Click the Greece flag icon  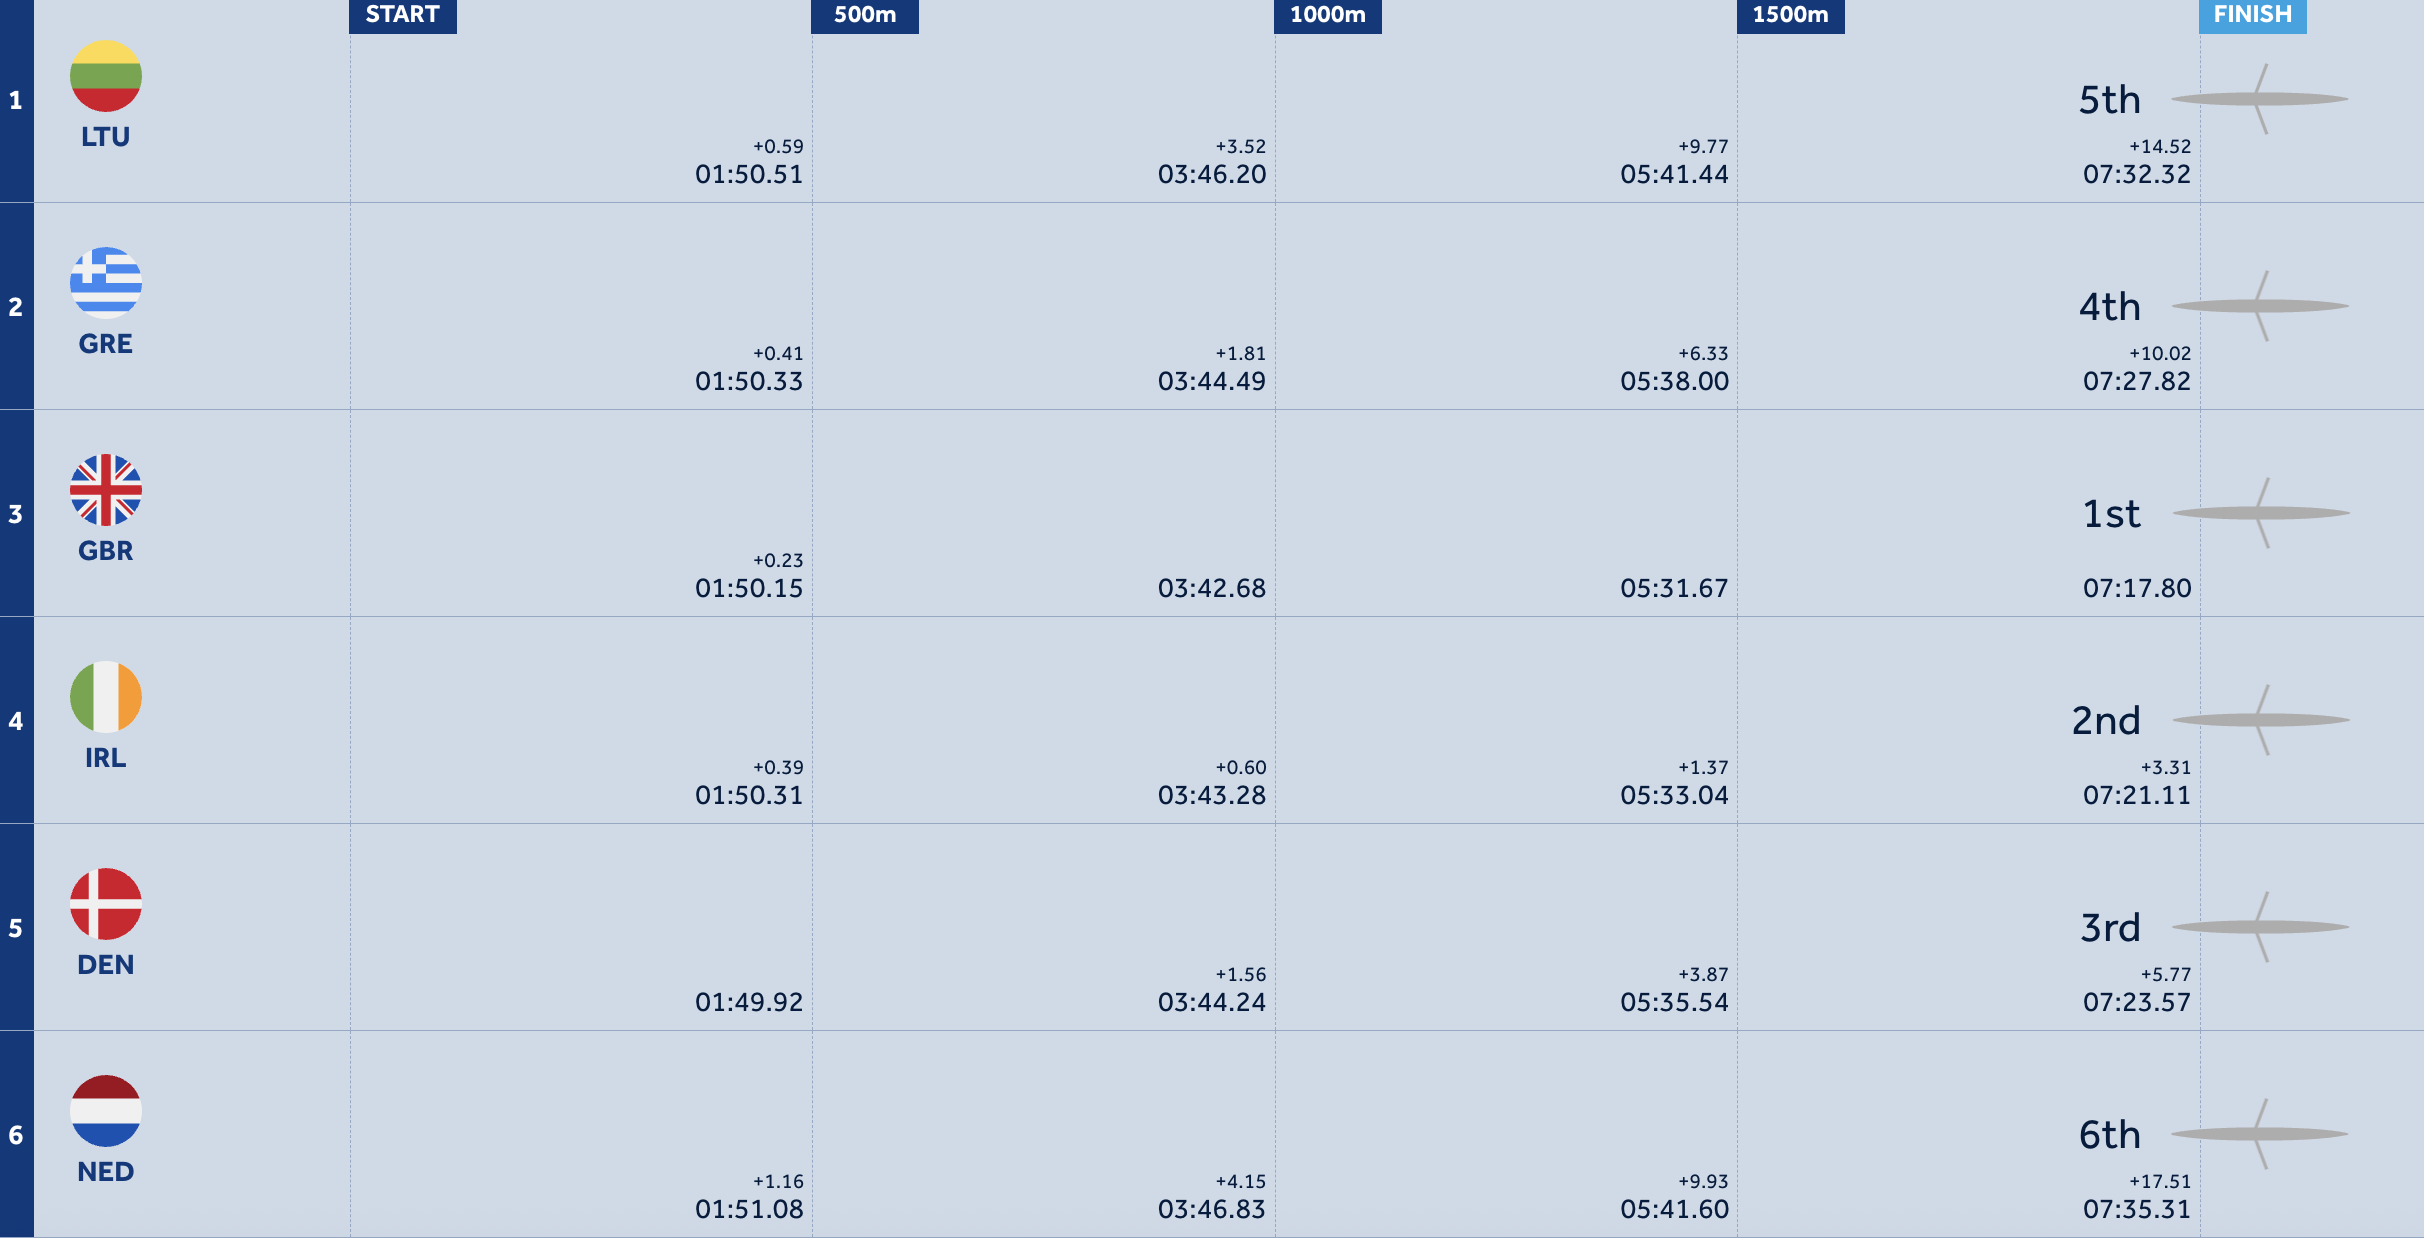pyautogui.click(x=106, y=283)
